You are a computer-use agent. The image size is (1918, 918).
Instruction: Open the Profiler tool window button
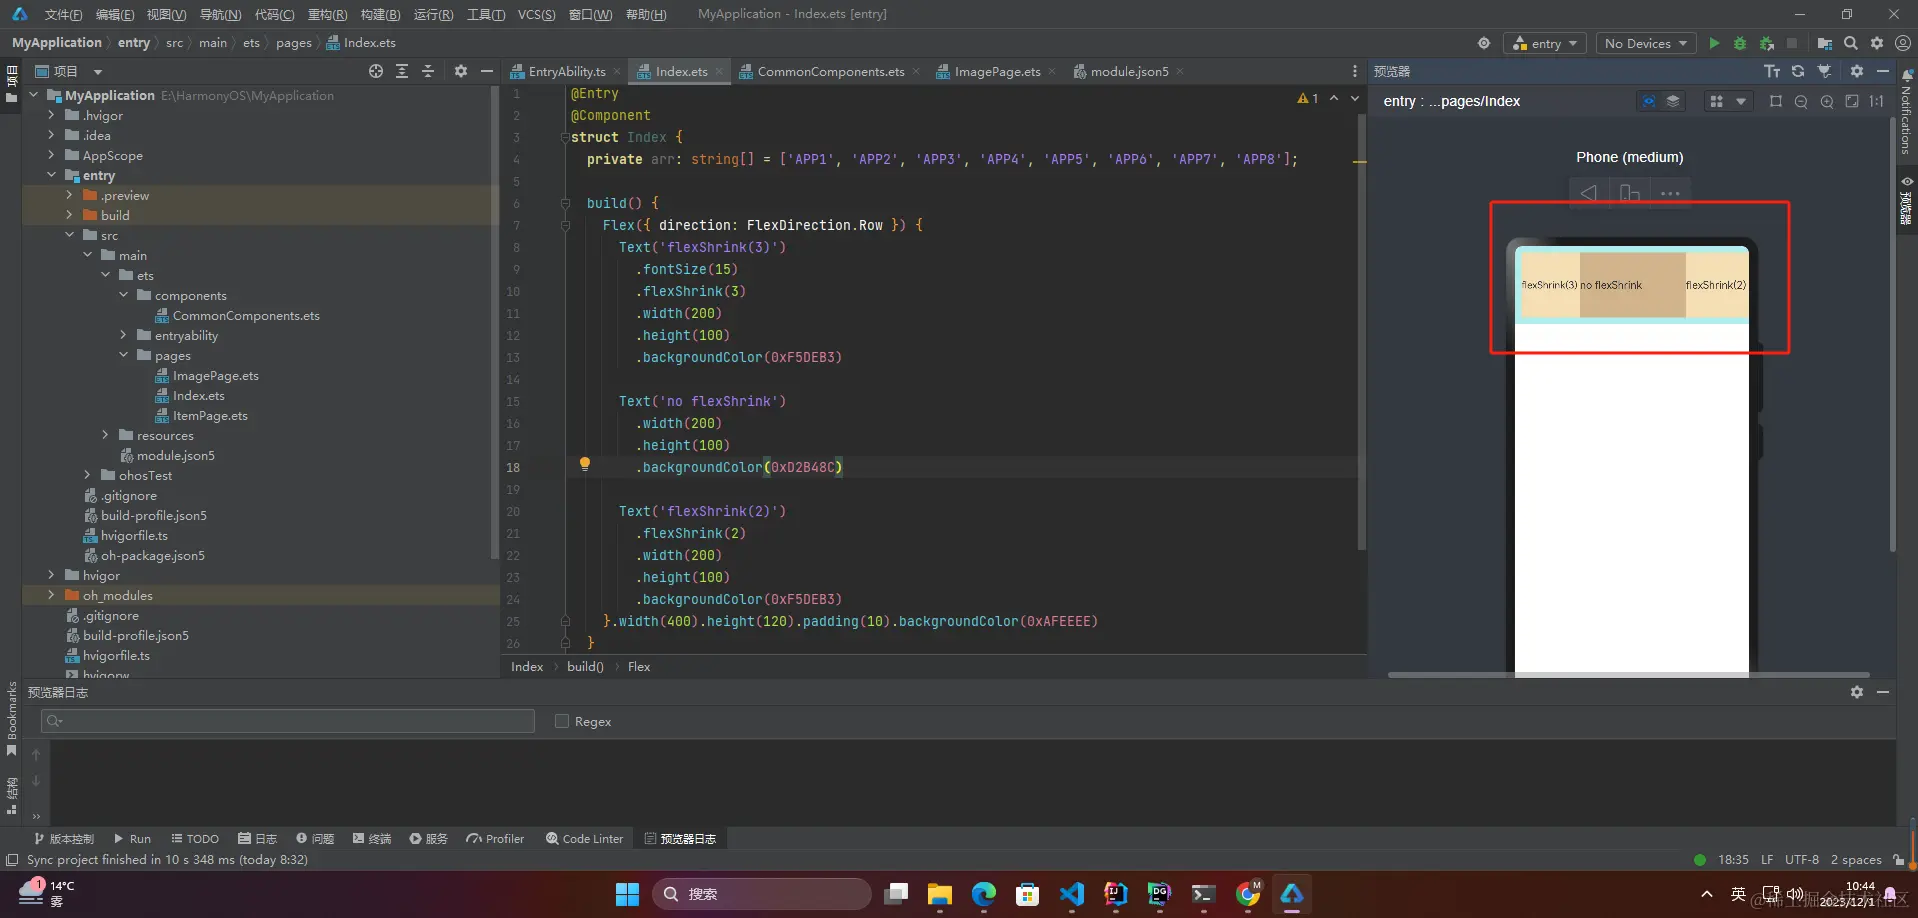(x=495, y=839)
